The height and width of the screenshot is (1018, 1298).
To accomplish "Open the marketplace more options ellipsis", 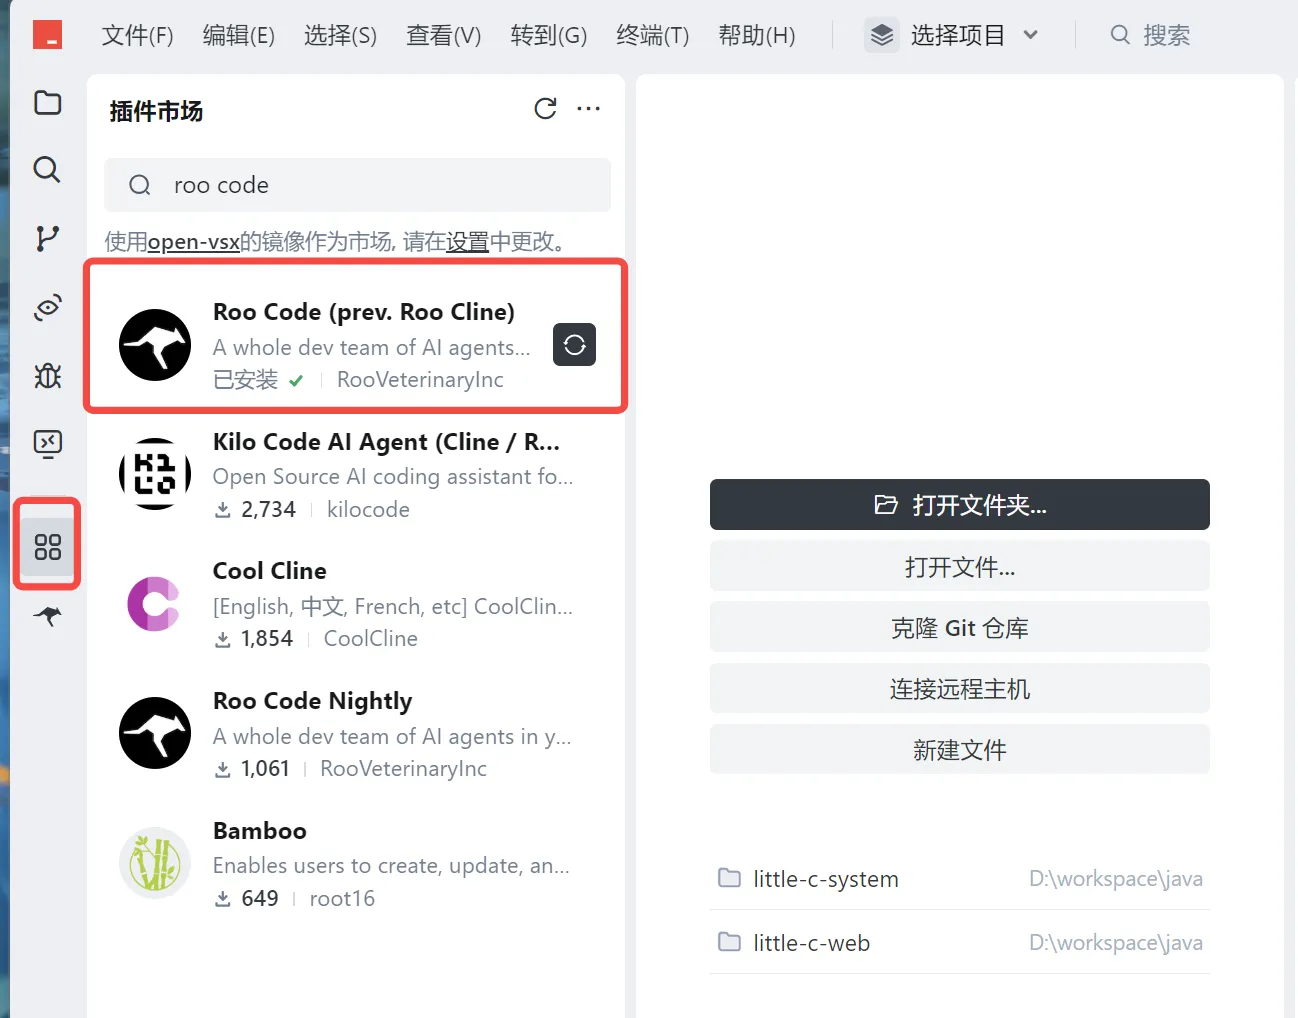I will point(589,108).
